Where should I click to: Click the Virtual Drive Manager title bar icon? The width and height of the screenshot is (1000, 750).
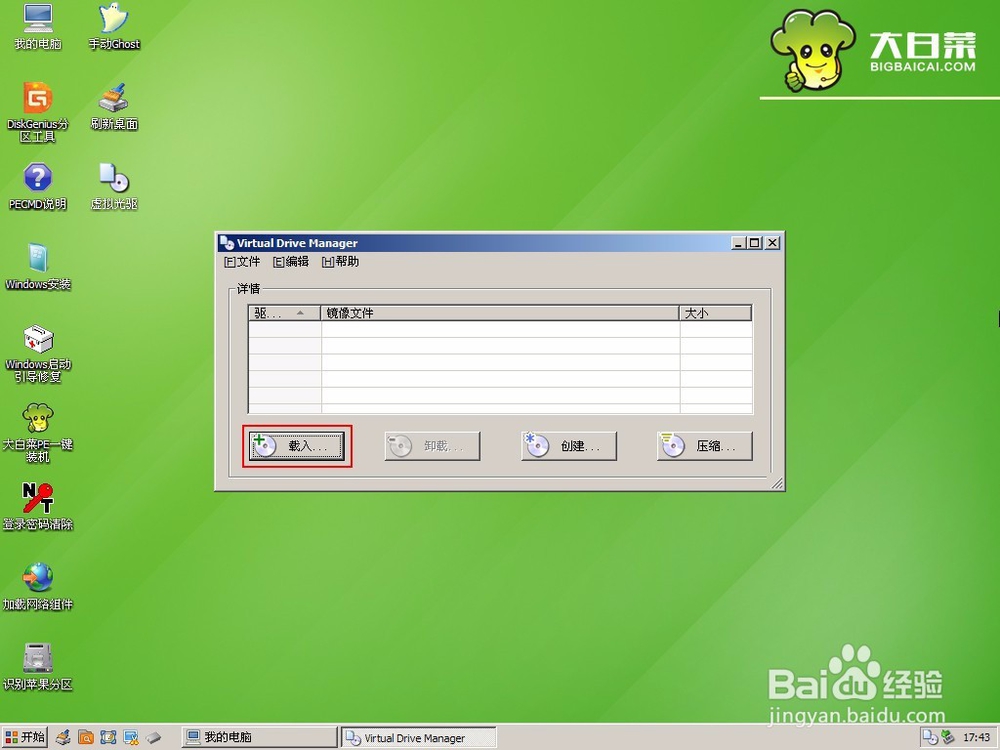pyautogui.click(x=226, y=242)
